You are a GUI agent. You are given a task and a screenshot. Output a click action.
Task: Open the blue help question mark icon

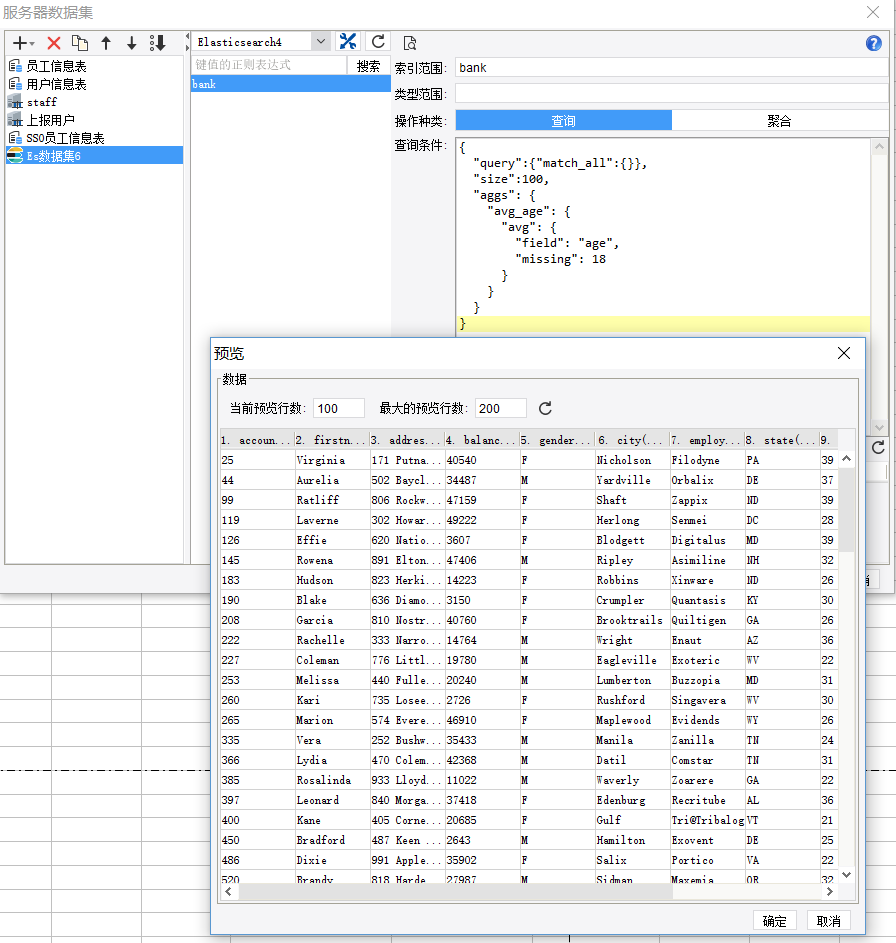tap(874, 43)
